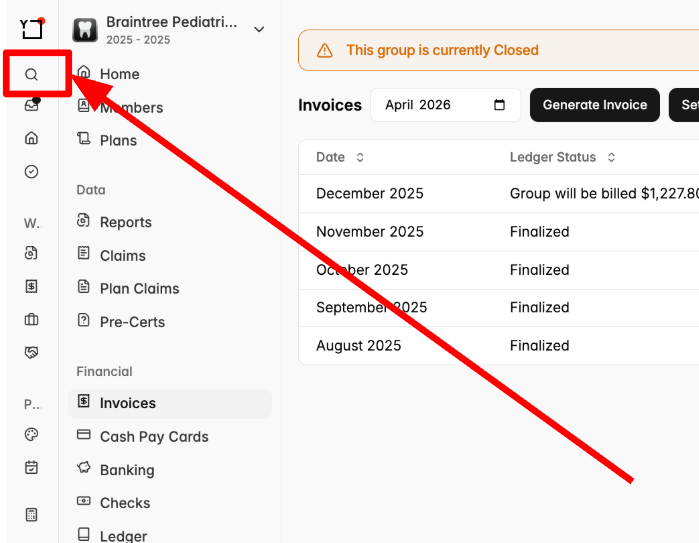699x543 pixels.
Task: Click the search magnifier icon in the left rail
Action: pos(31,74)
